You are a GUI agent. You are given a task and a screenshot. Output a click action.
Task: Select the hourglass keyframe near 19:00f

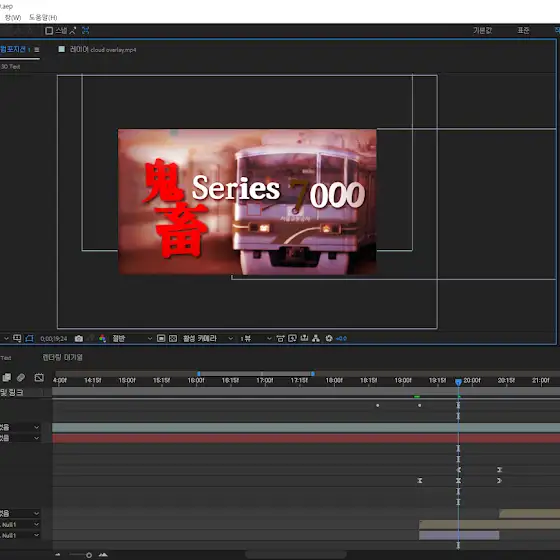[x=420, y=481]
